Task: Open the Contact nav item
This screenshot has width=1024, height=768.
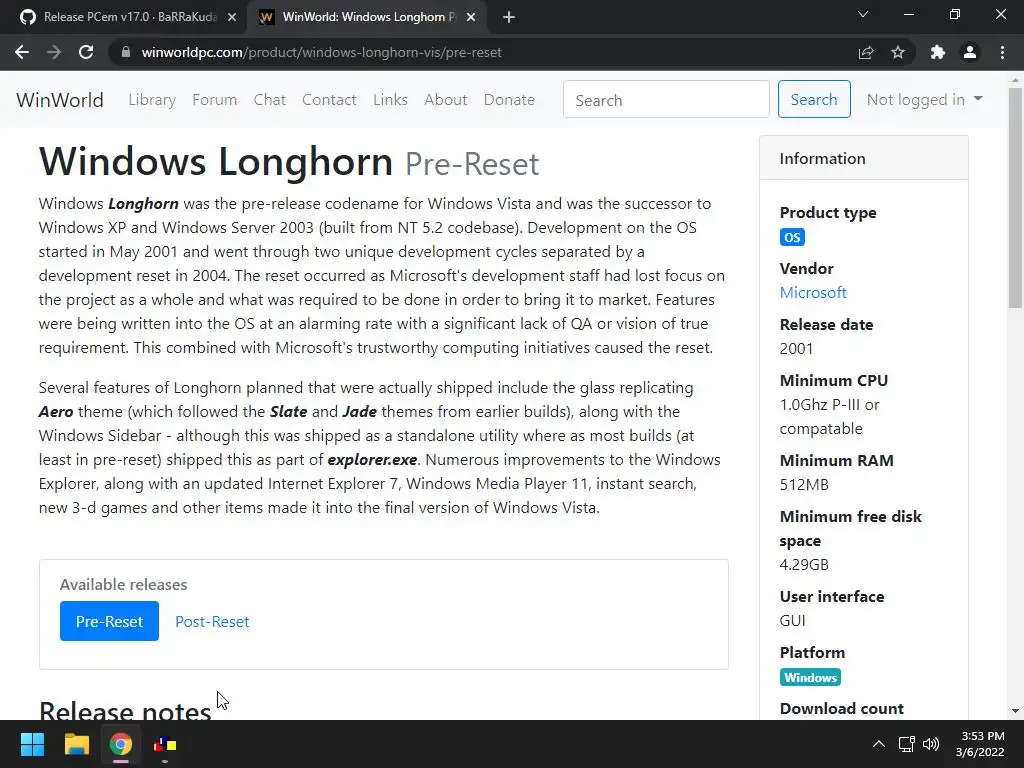Action: tap(329, 100)
